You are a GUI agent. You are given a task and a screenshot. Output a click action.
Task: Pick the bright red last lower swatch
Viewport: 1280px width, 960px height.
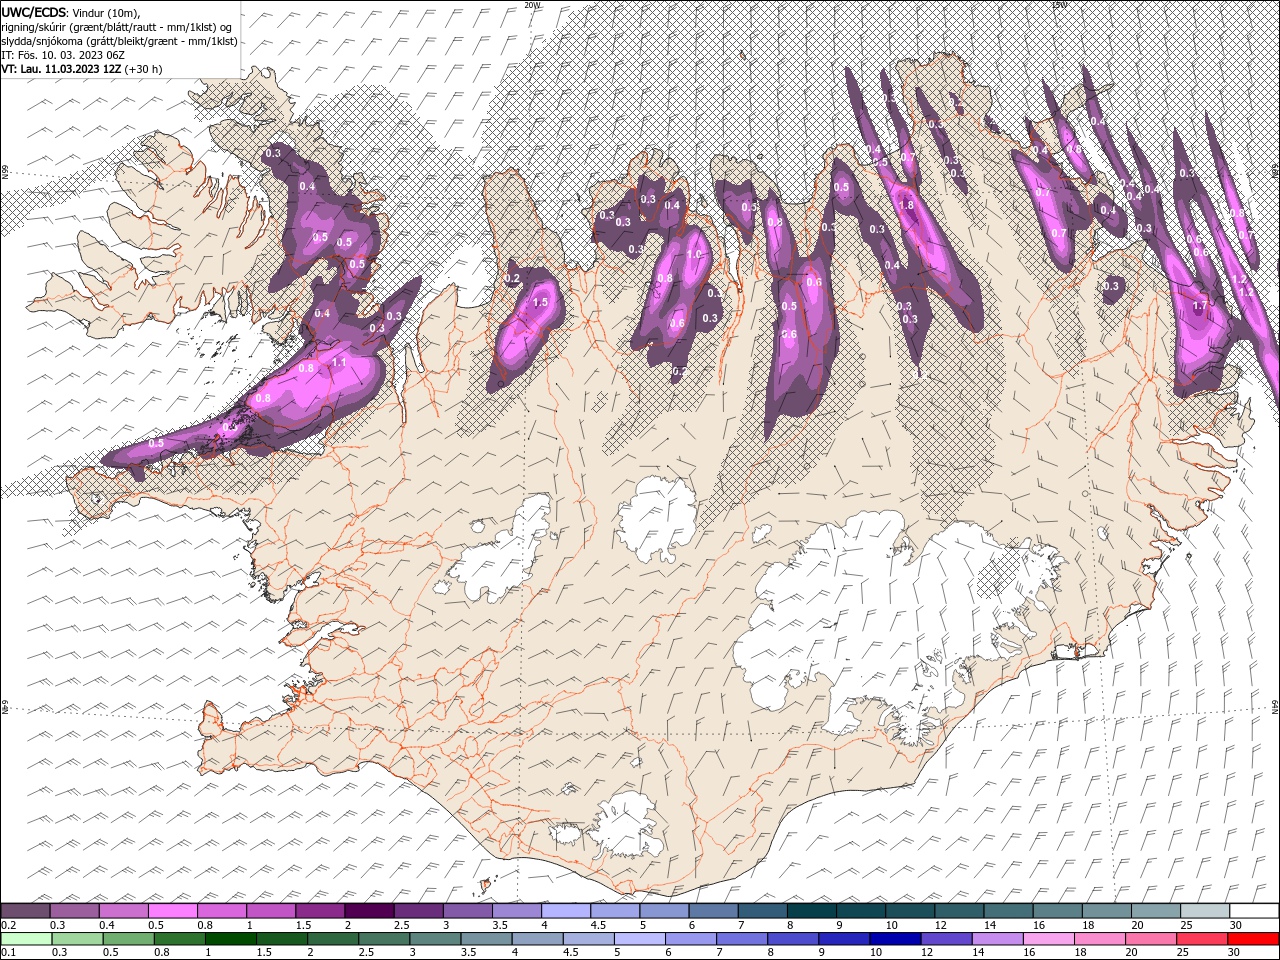click(x=1253, y=939)
